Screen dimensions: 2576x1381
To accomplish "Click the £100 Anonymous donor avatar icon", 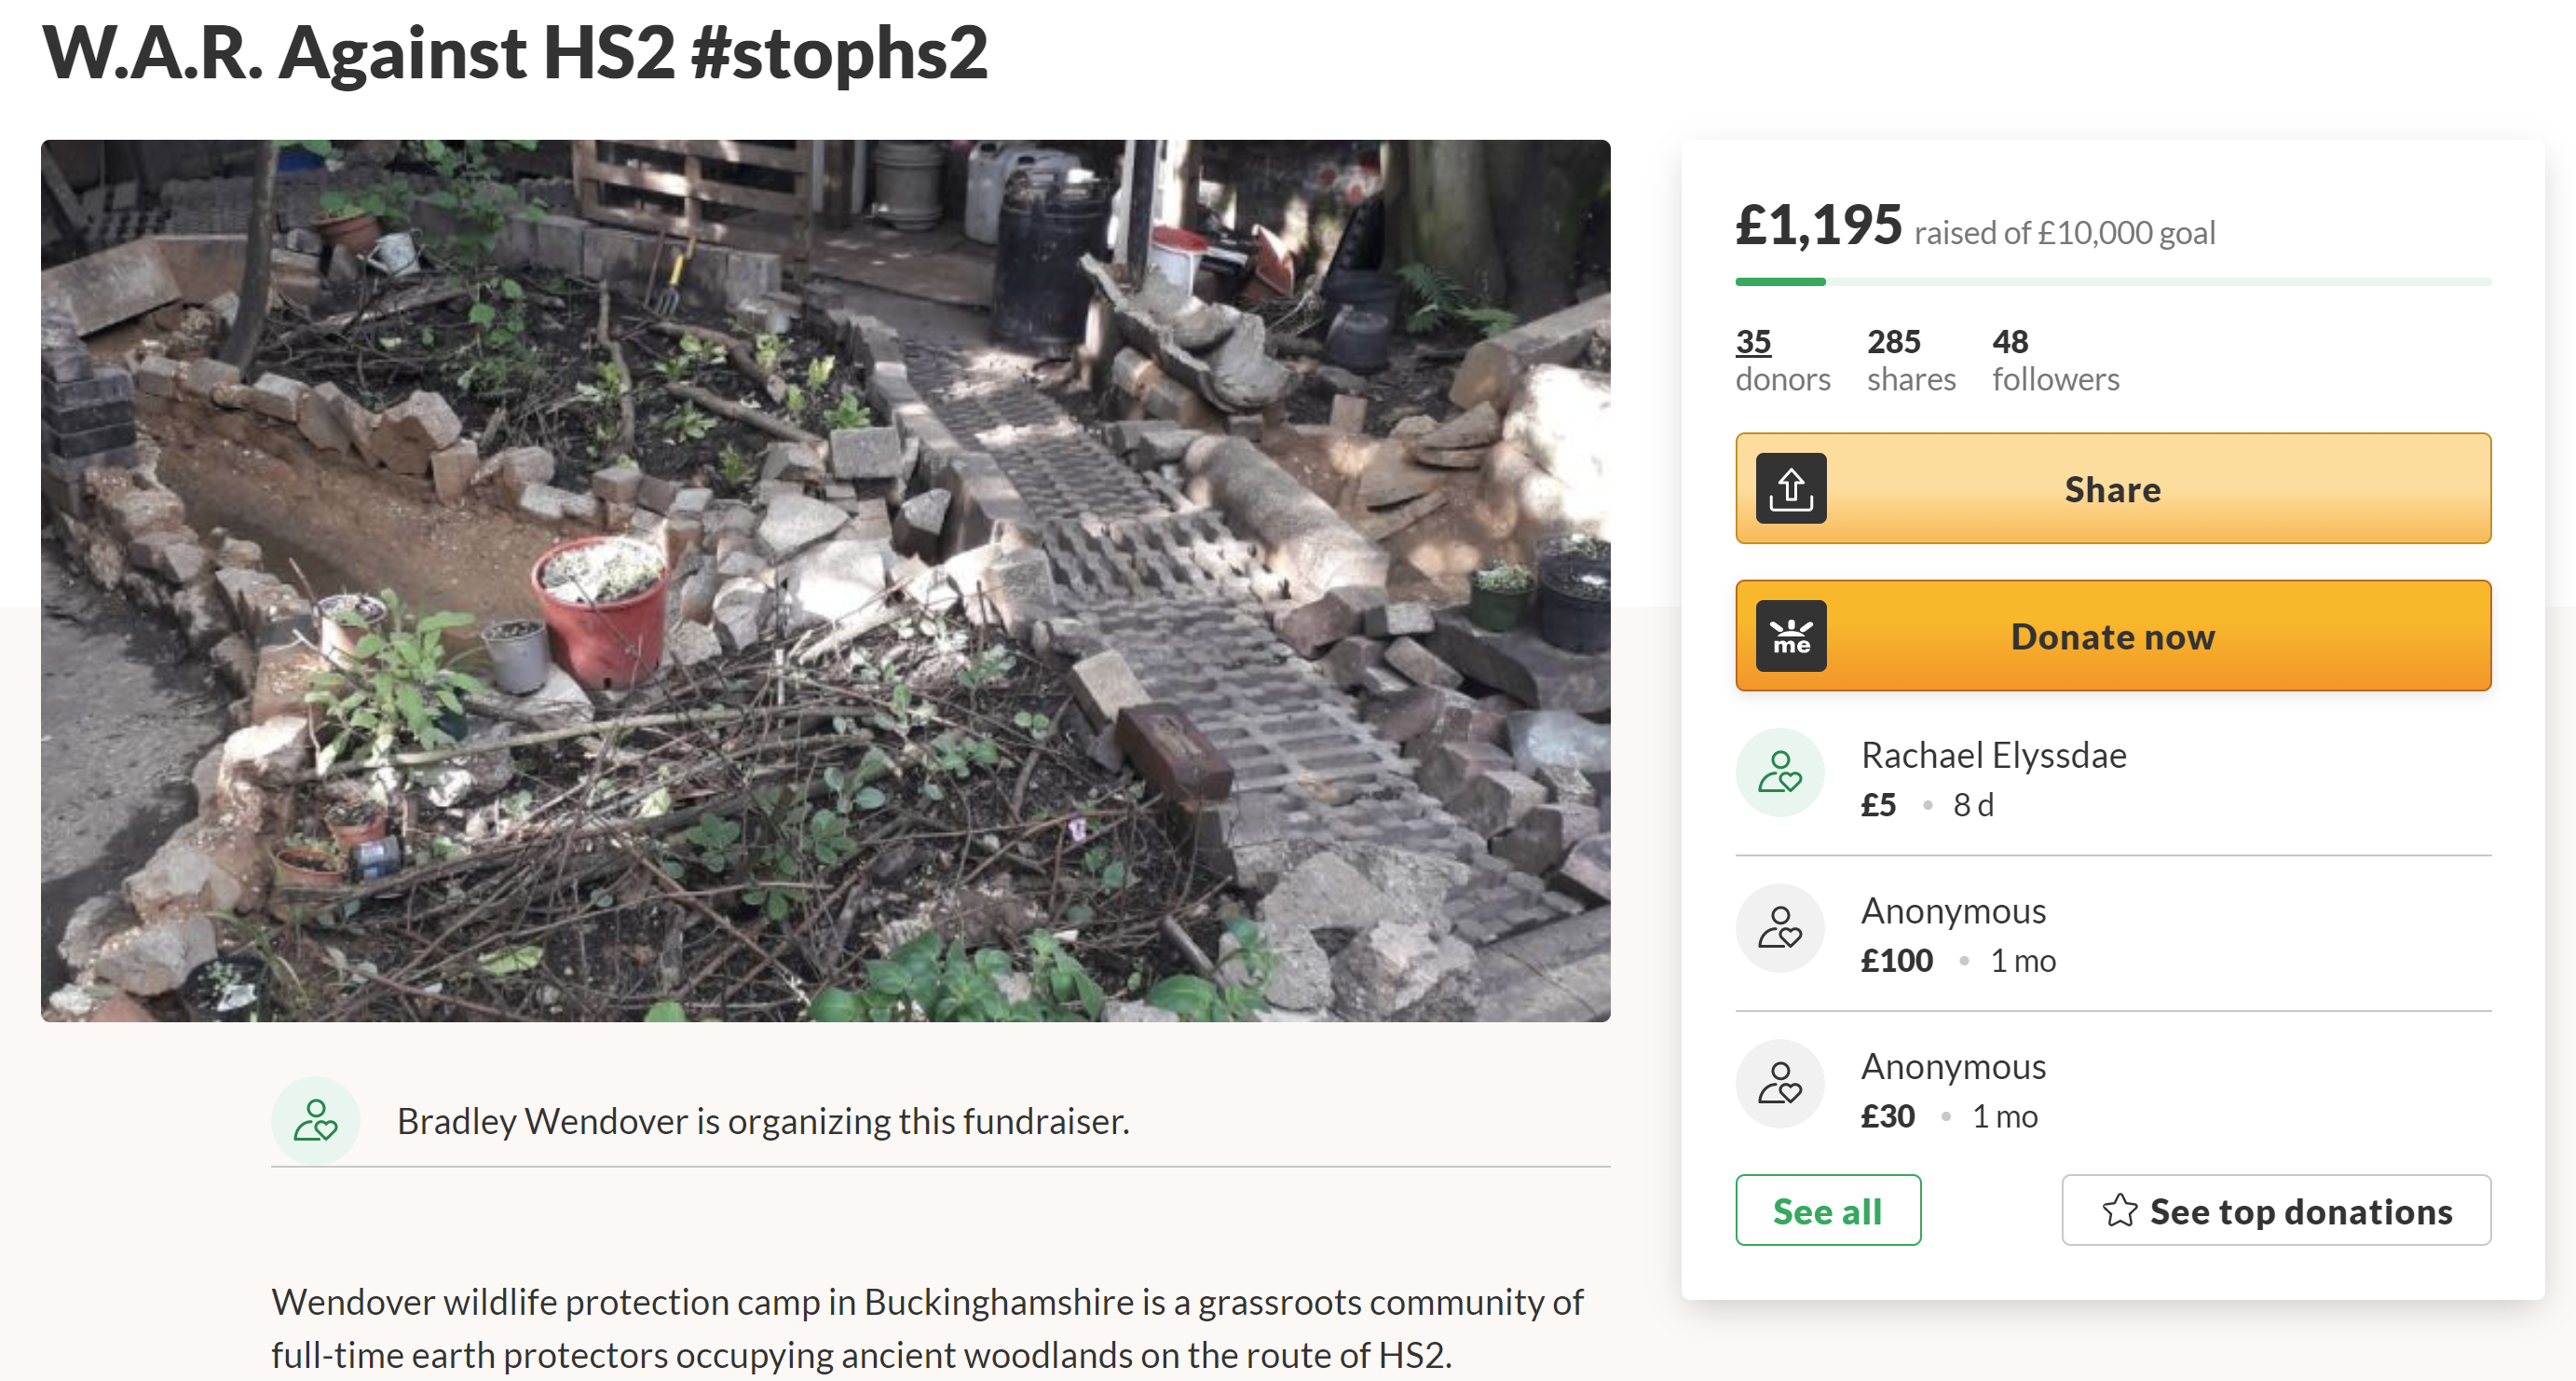I will 1780,928.
